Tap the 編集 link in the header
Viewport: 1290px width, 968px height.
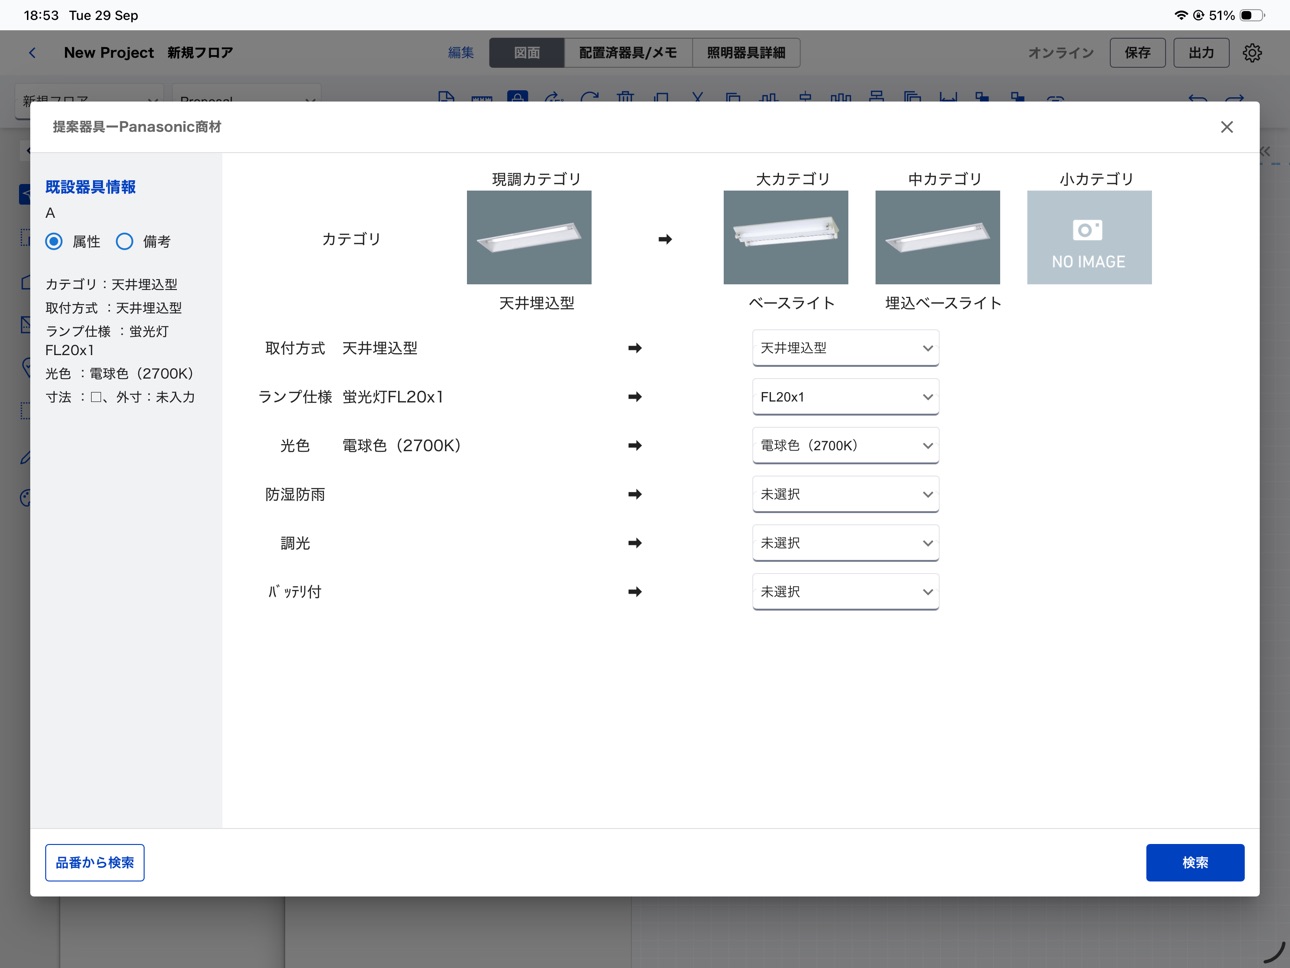tap(461, 53)
